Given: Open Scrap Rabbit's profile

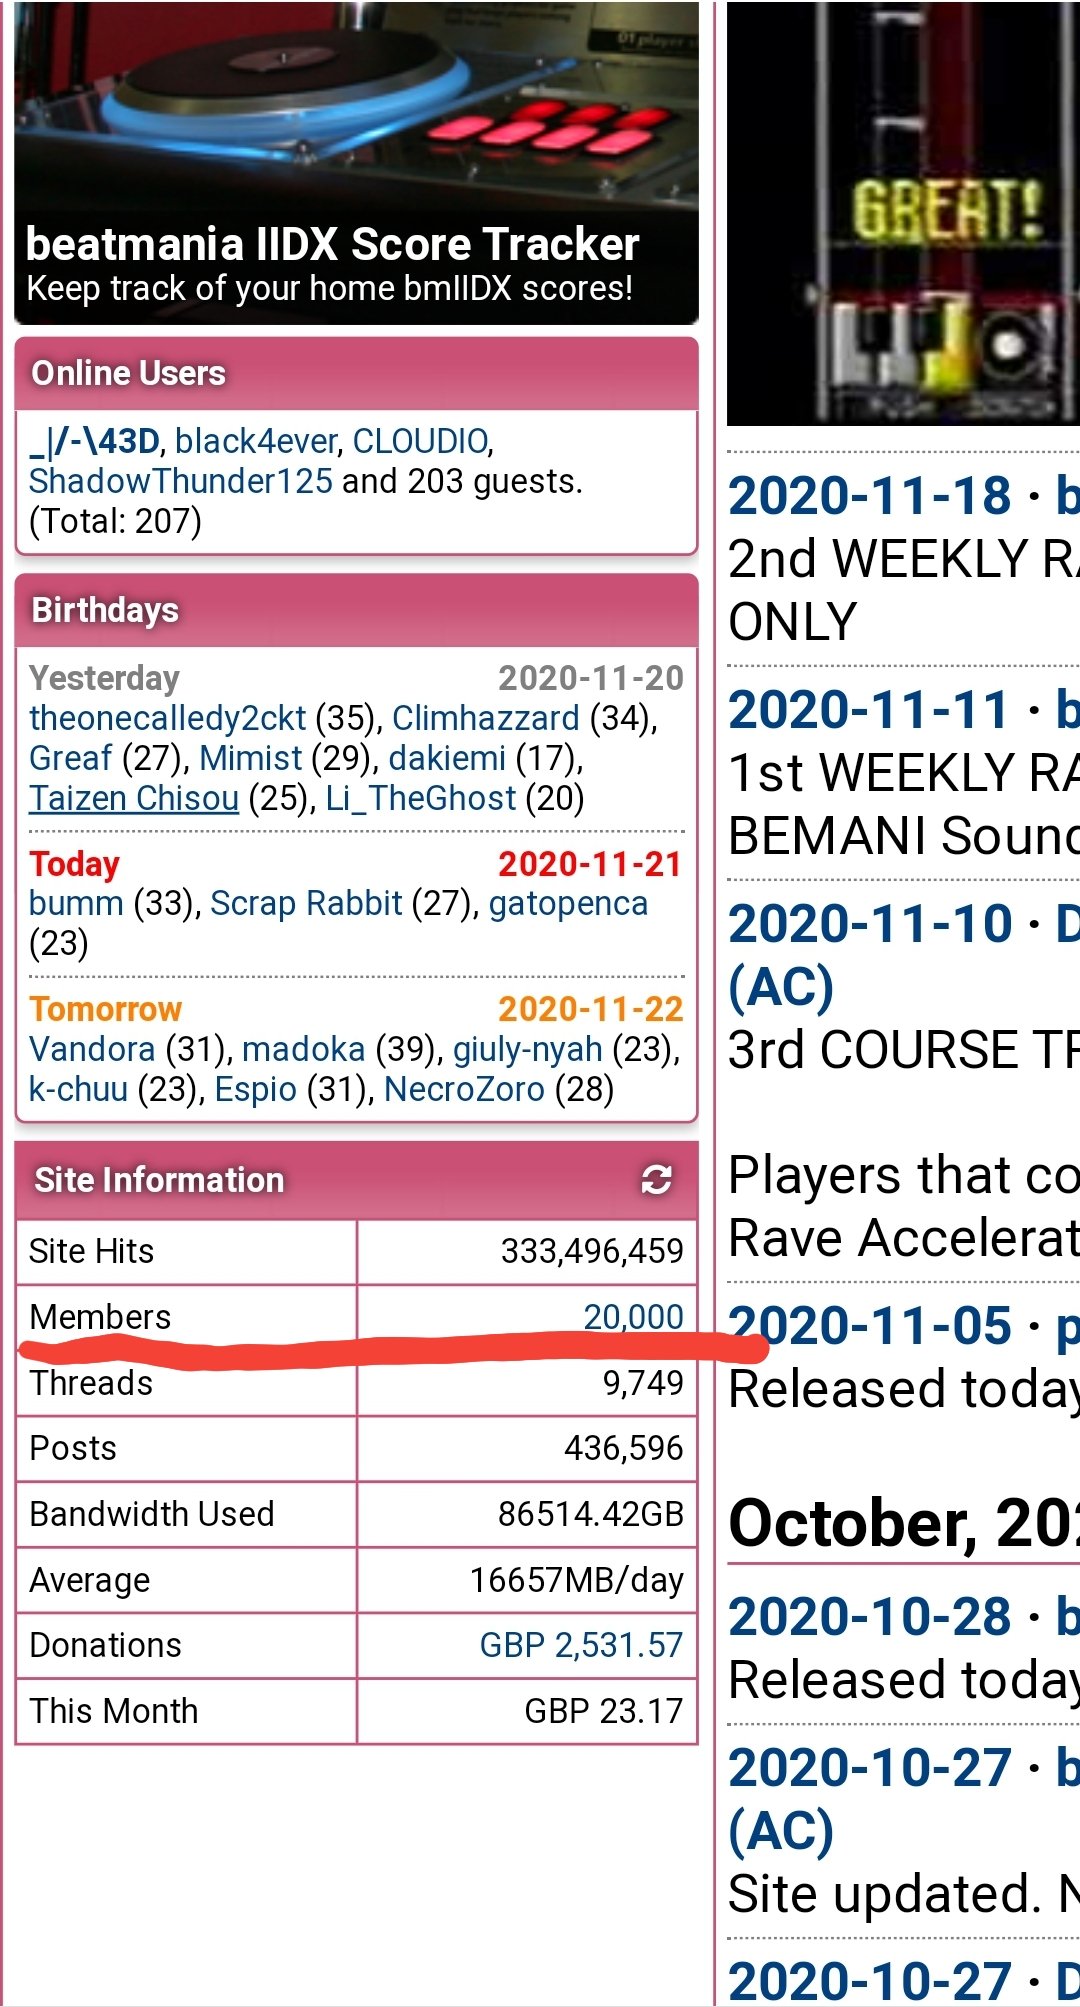Looking at the screenshot, I should pyautogui.click(x=306, y=903).
